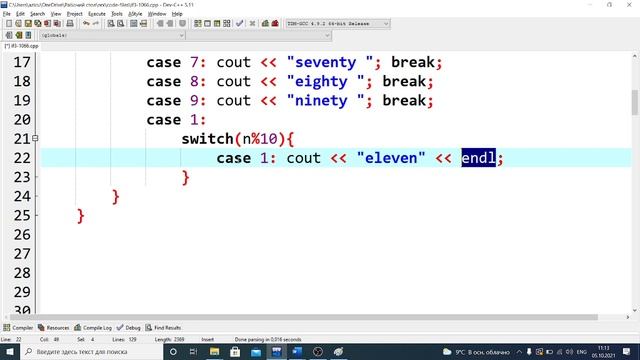Click the selected word endl on line 22

[x=478, y=158]
